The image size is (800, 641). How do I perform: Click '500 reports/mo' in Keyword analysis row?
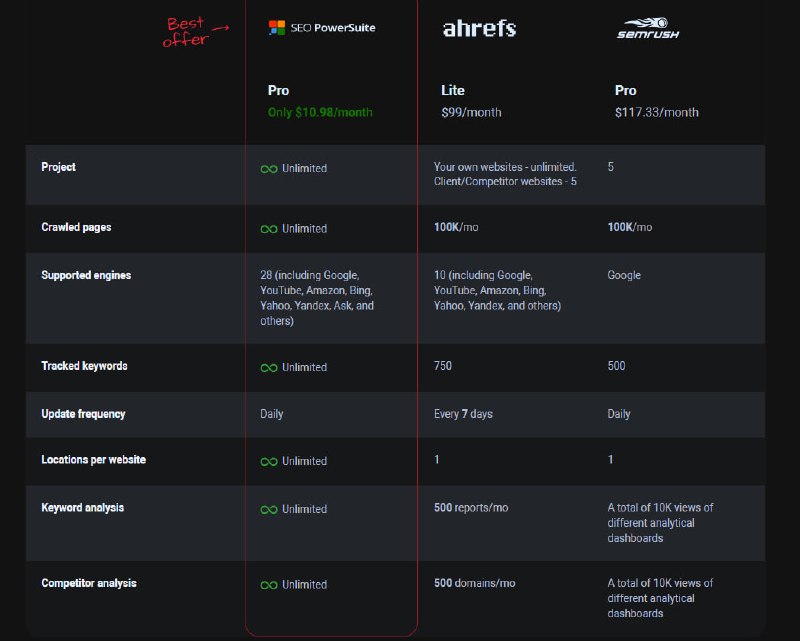click(x=471, y=508)
